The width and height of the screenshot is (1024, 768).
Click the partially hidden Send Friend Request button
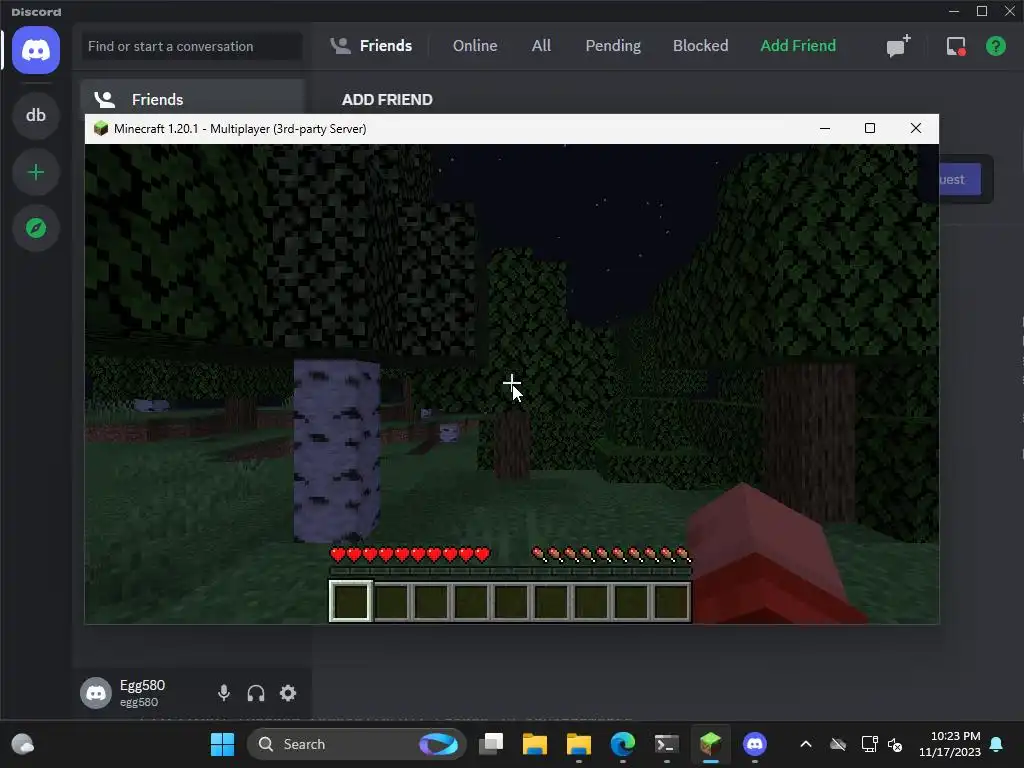pyautogui.click(x=960, y=180)
